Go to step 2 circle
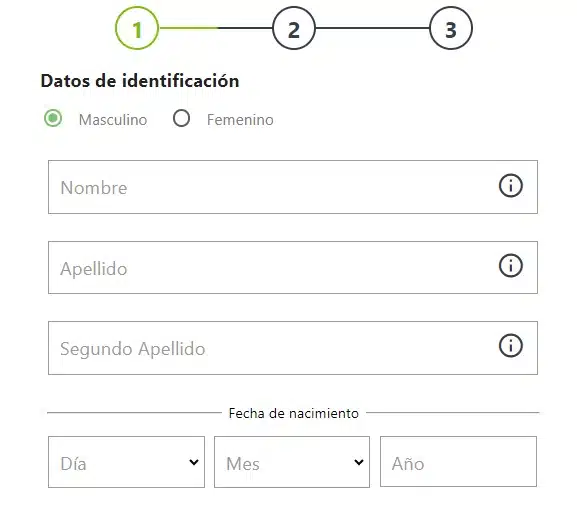This screenshot has width=577, height=523. 294,28
